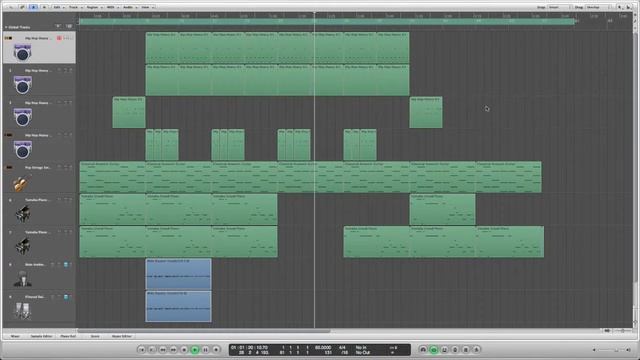Click the drum machine icon on the top selected track
Image resolution: width=640 pixels, height=360 pixels.
22,53
